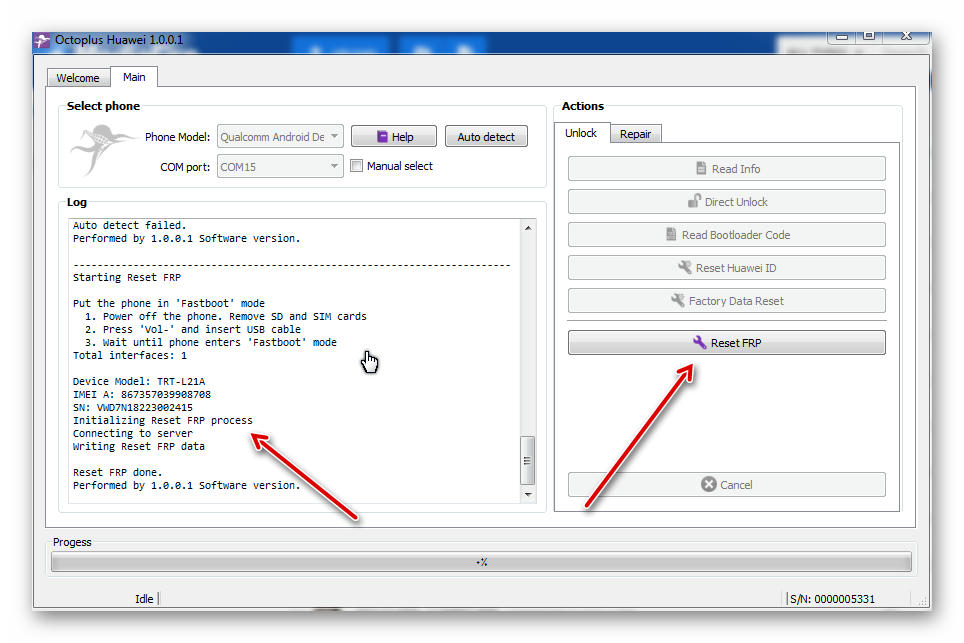Click the Auto detect button
Screen dimensions: 964x643
[x=486, y=136]
